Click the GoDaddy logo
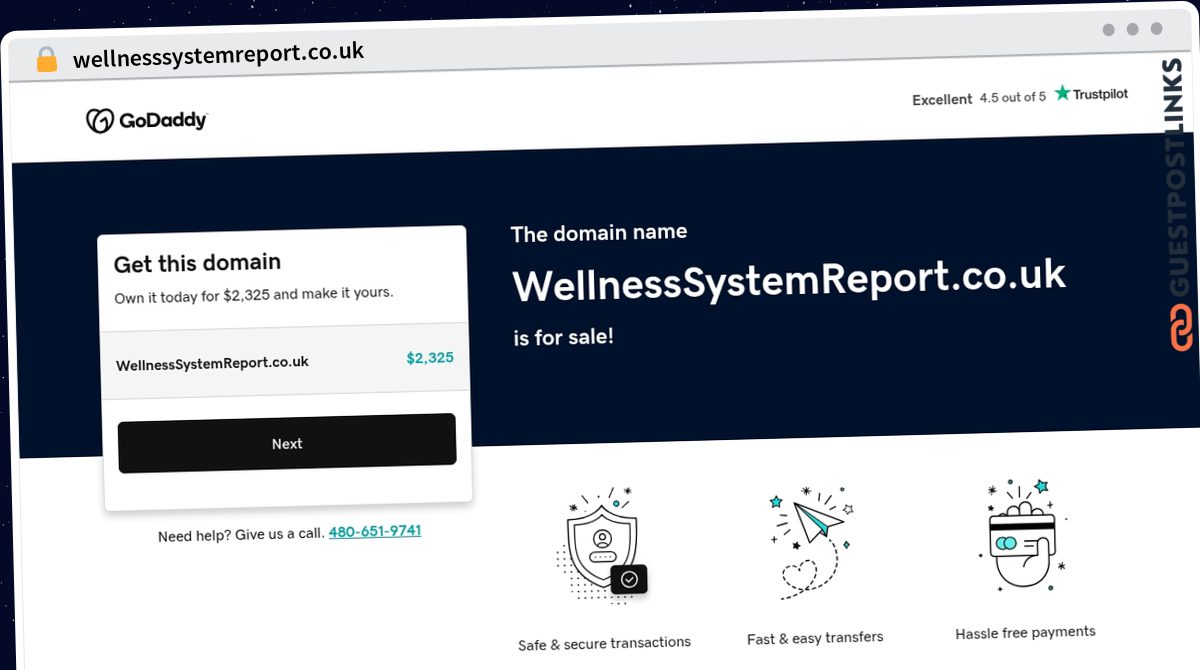Viewport: 1200px width, 670px height. 146,121
